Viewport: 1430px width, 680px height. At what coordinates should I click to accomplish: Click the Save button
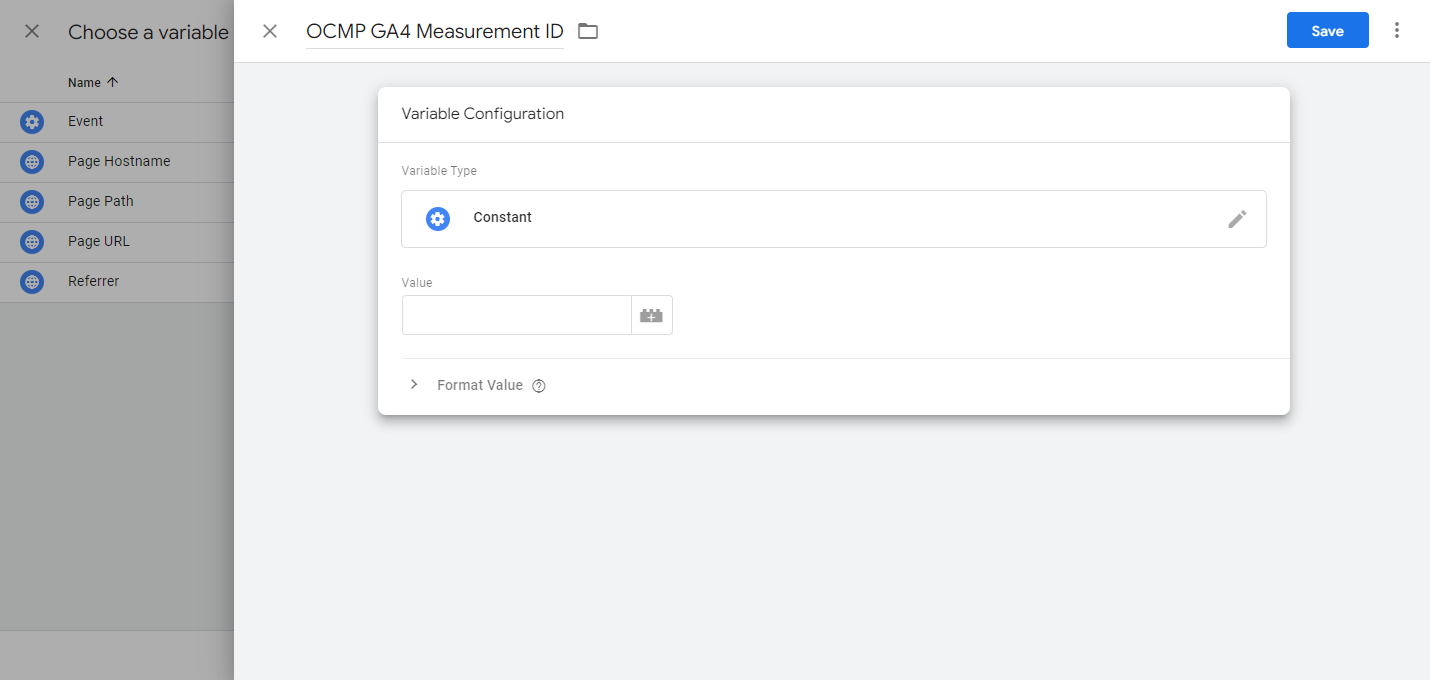(x=1327, y=31)
